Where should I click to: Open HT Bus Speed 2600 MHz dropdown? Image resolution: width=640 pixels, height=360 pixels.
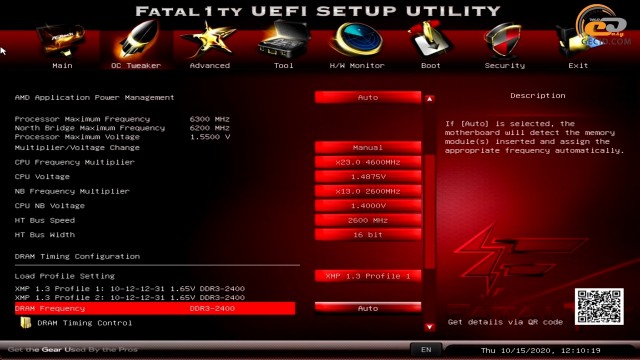pyautogui.click(x=368, y=220)
